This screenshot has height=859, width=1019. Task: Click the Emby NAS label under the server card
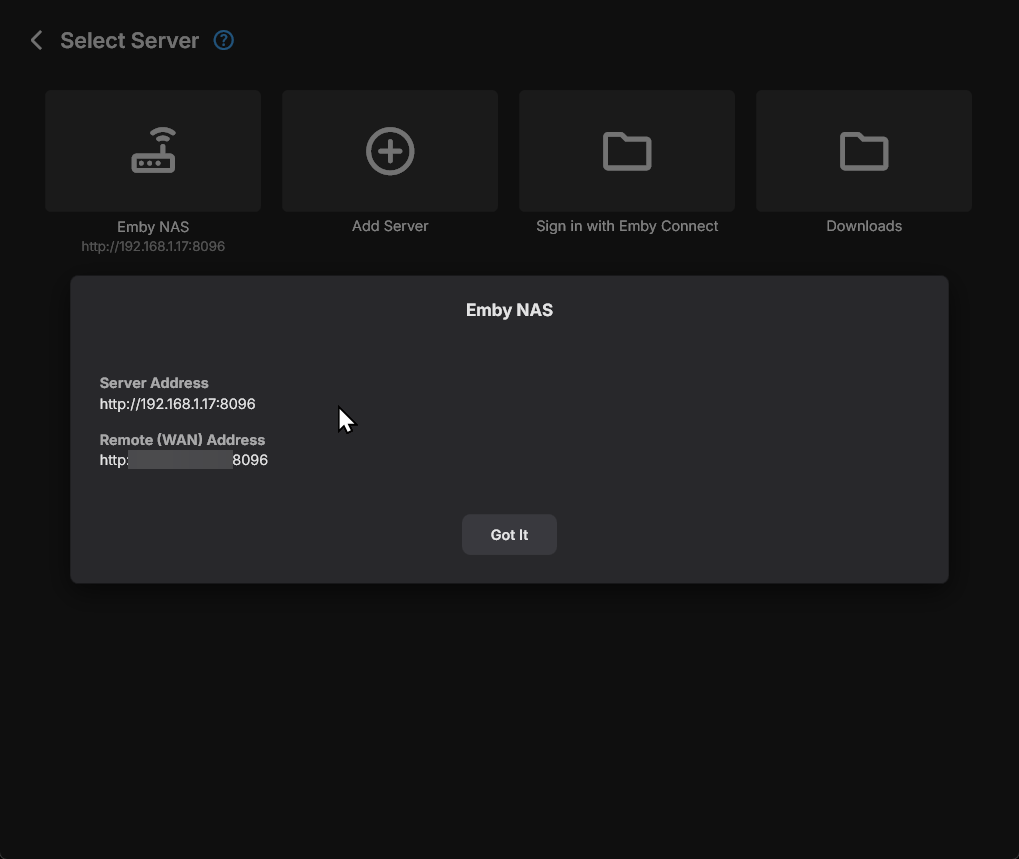[x=153, y=227]
